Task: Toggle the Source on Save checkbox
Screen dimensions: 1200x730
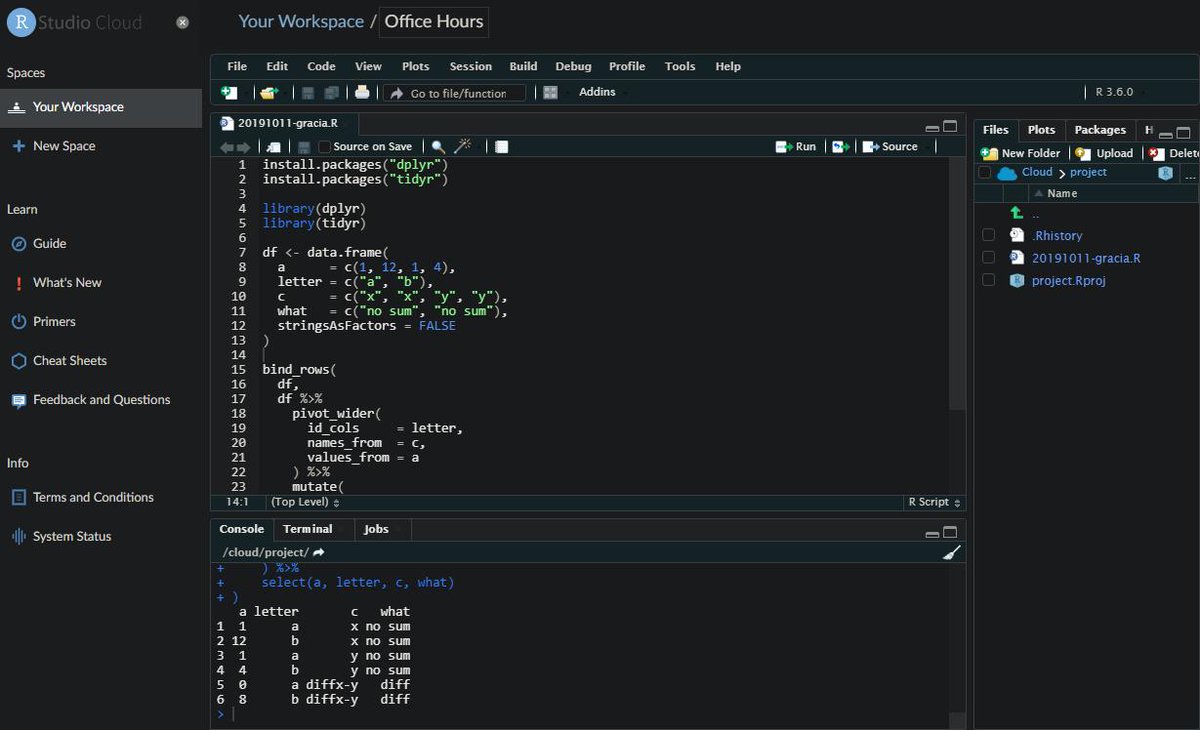Action: click(x=324, y=147)
